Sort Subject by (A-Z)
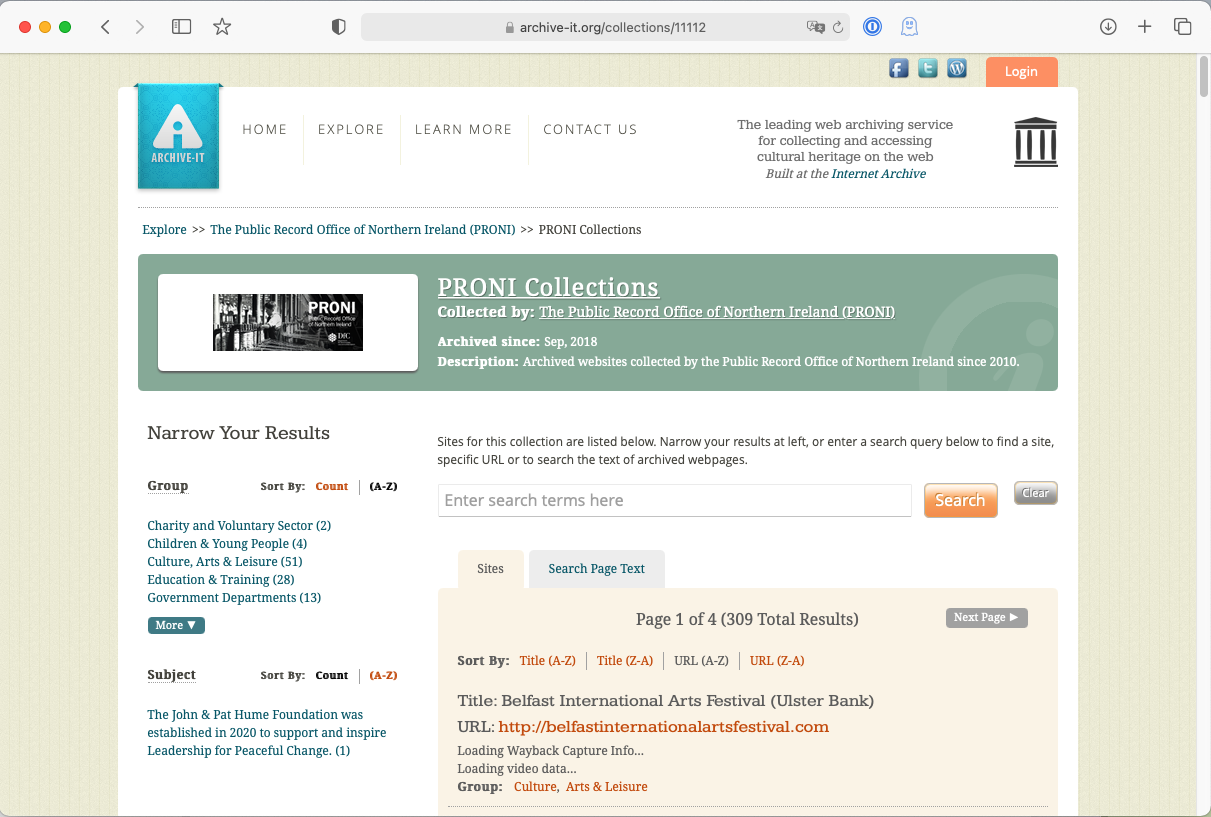1211x817 pixels. [383, 676]
